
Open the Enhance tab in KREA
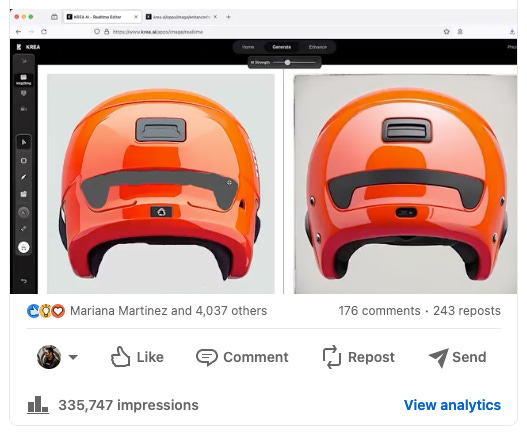[x=318, y=47]
